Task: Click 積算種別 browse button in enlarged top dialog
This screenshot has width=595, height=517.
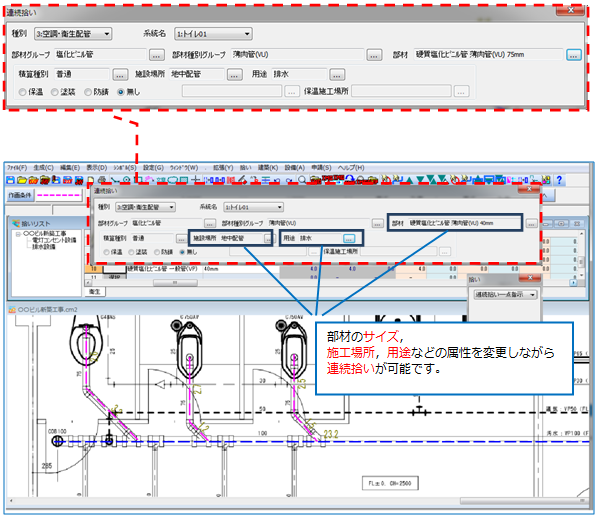Action: (120, 75)
